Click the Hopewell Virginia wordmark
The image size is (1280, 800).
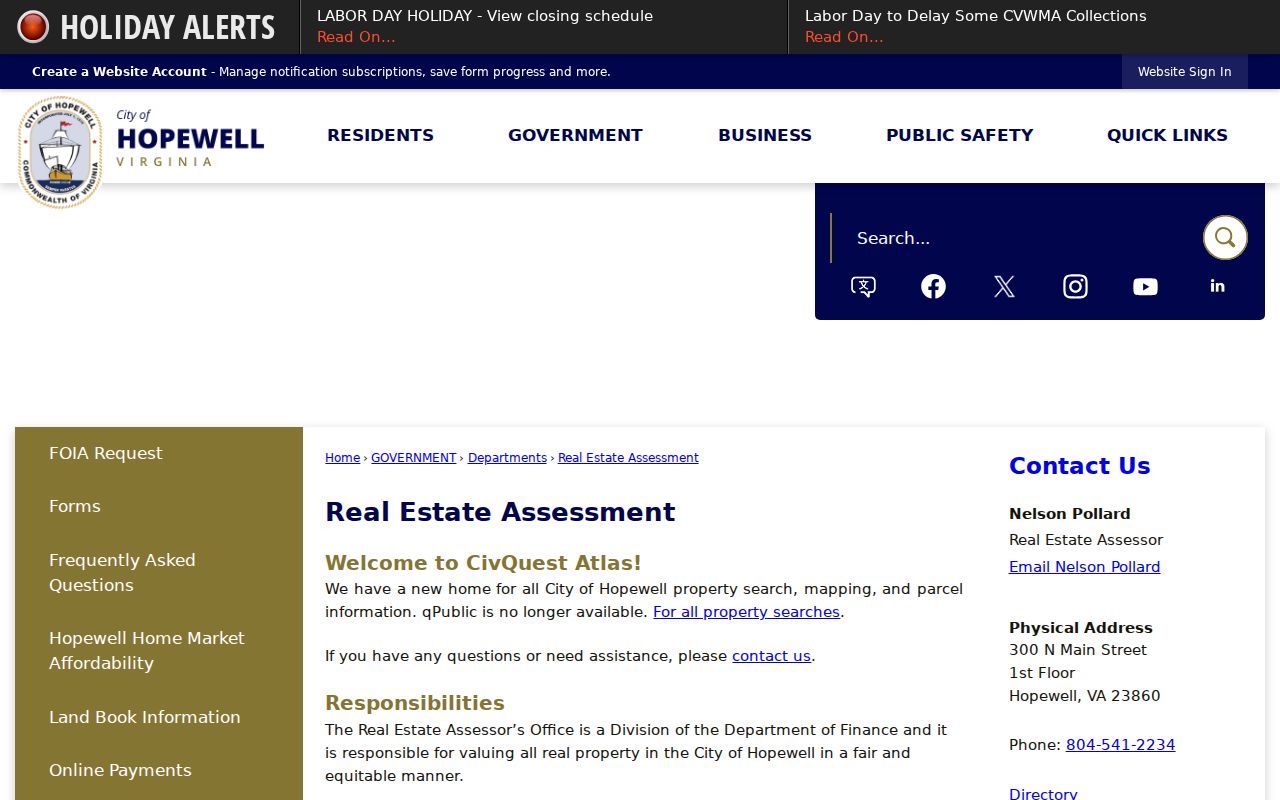coord(190,138)
